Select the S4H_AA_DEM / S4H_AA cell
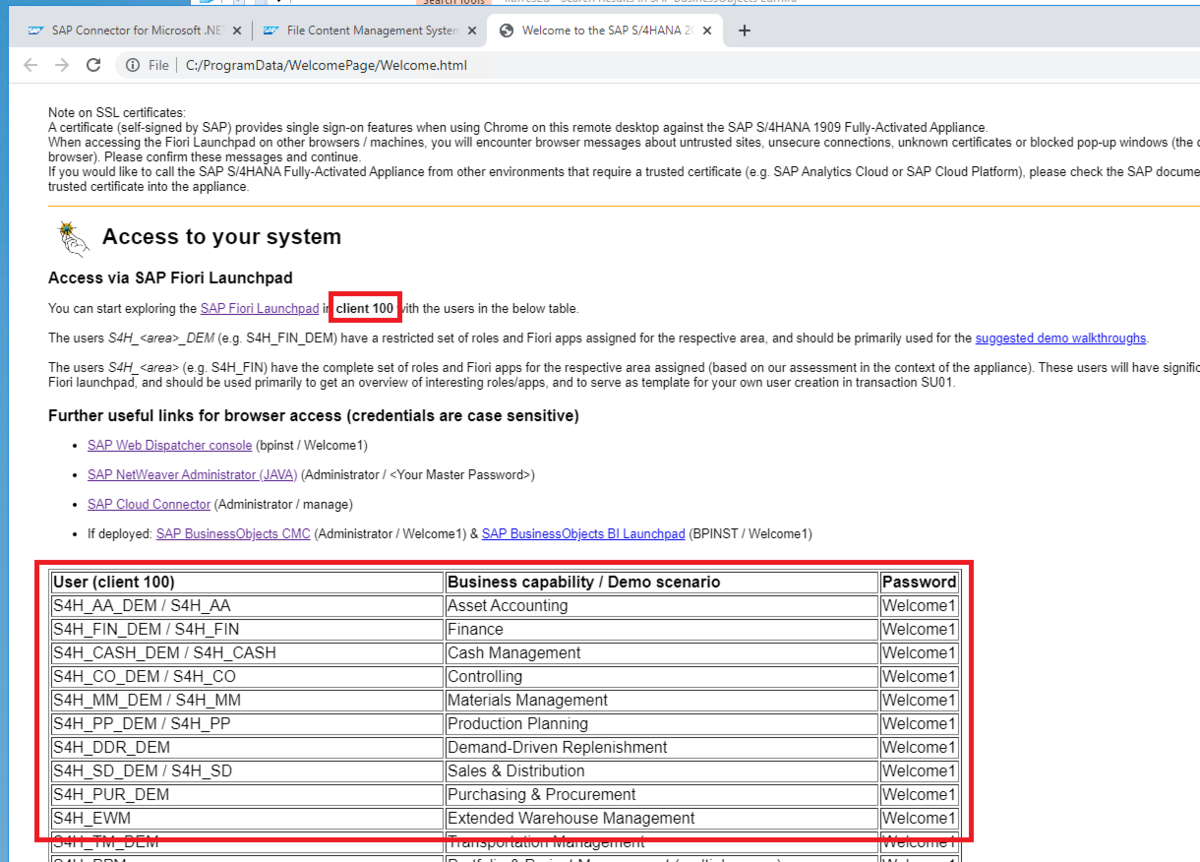 (x=246, y=606)
